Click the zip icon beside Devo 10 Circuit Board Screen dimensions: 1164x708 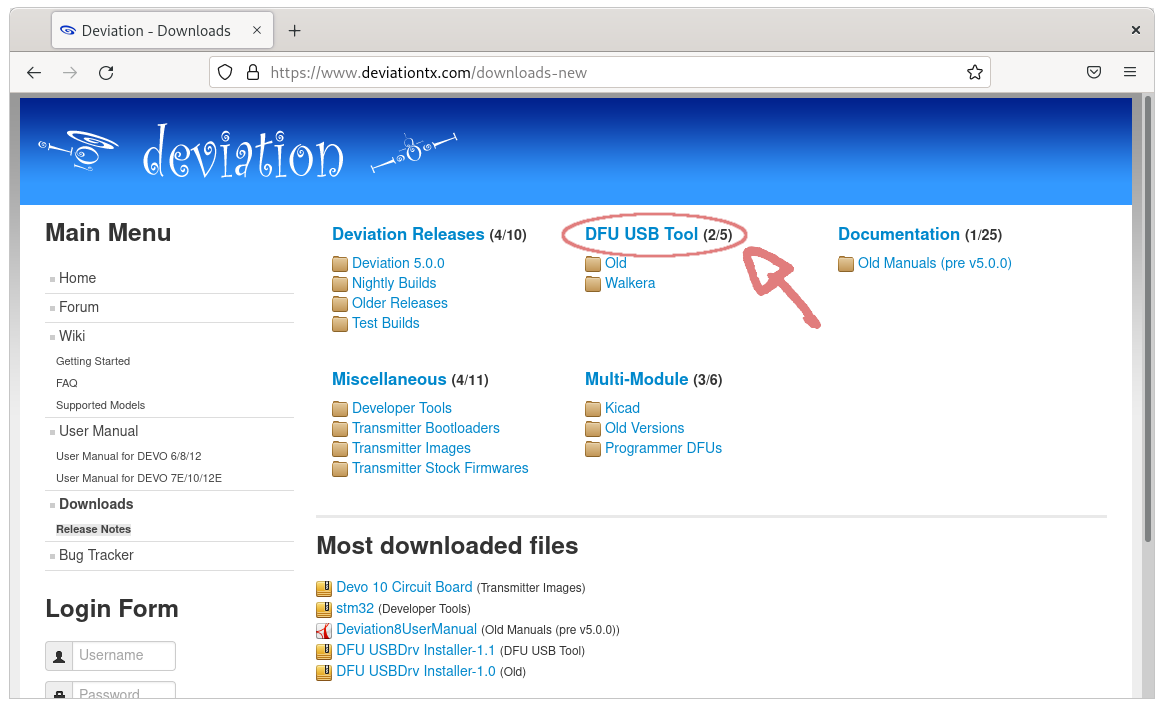coord(324,589)
